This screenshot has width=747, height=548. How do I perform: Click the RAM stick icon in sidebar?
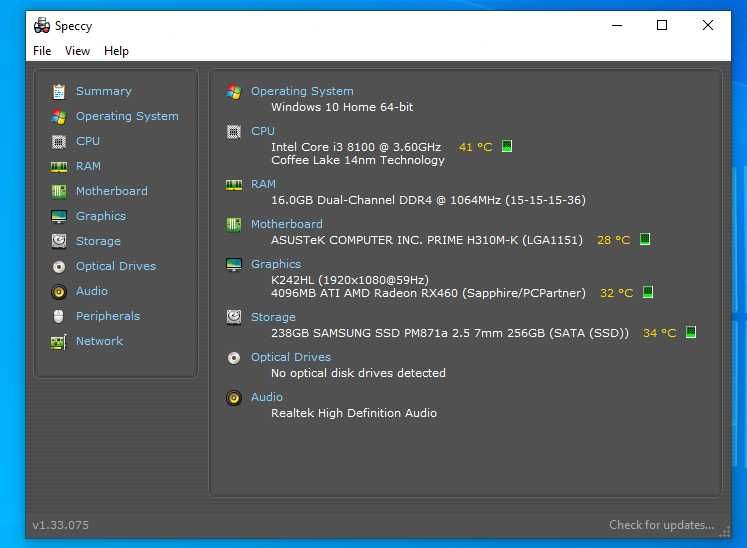point(59,167)
